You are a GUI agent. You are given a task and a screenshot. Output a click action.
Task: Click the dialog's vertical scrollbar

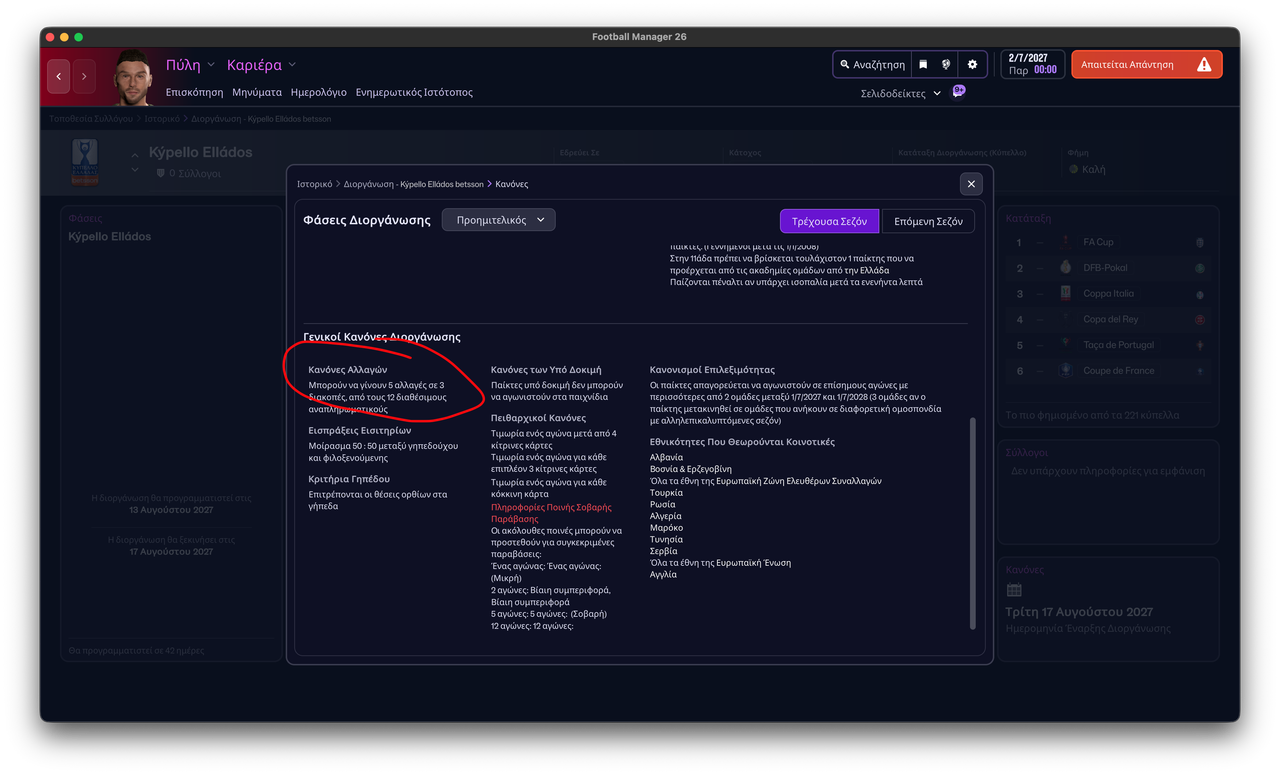pos(972,523)
